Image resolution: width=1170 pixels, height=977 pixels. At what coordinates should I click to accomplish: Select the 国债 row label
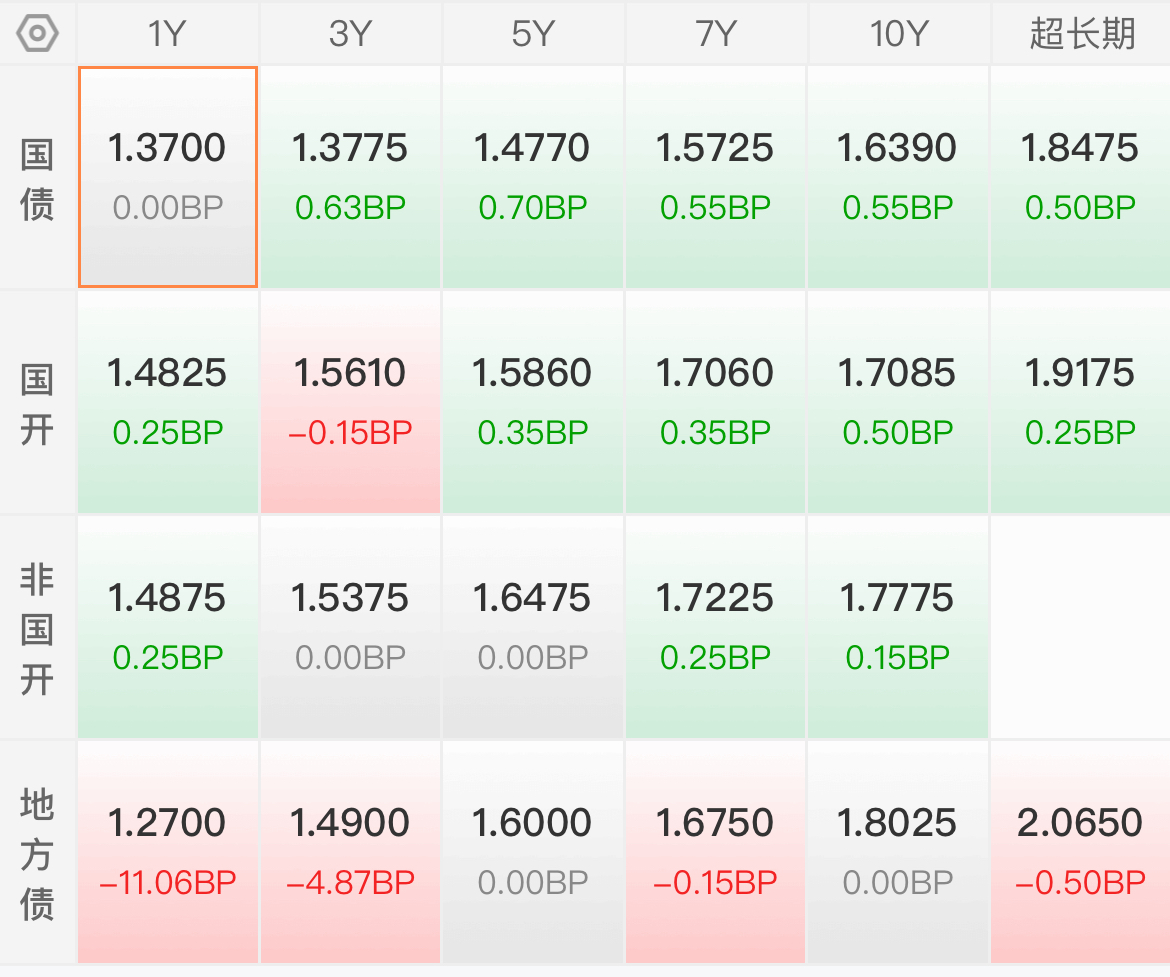tap(37, 179)
